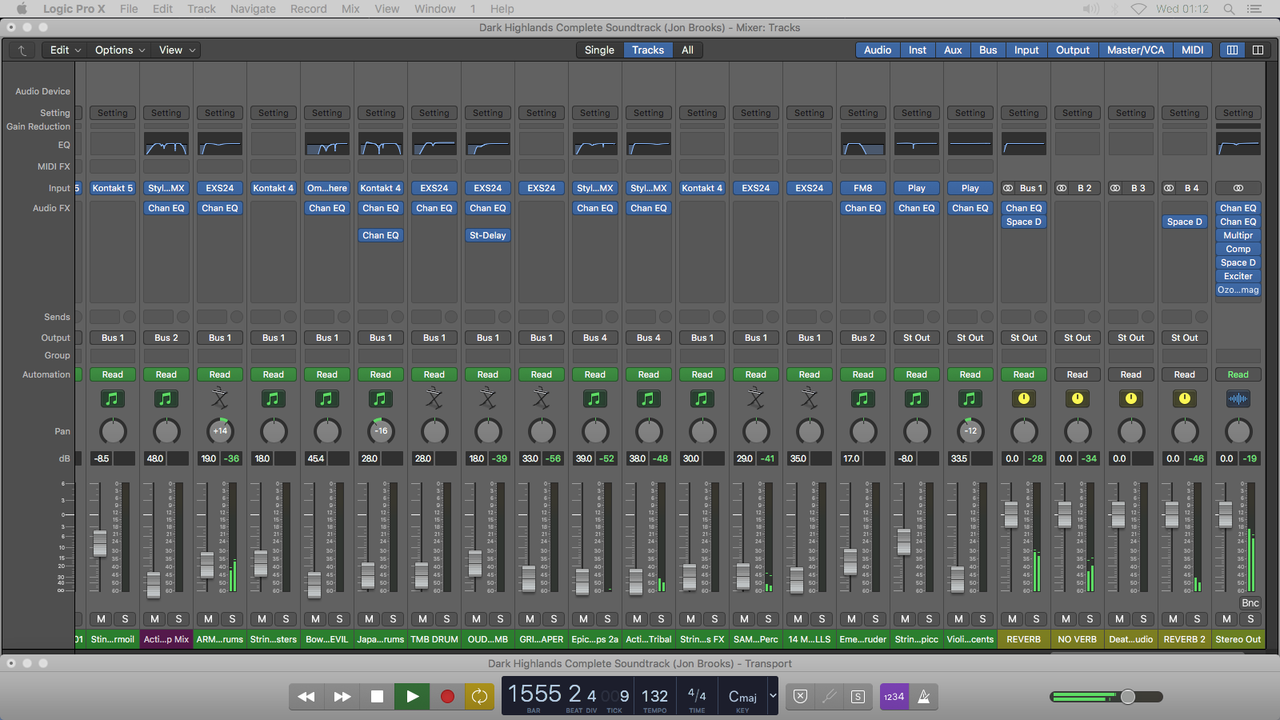This screenshot has height=720, width=1280.
Task: Click the Solo S button in Transport
Action: coord(857,696)
